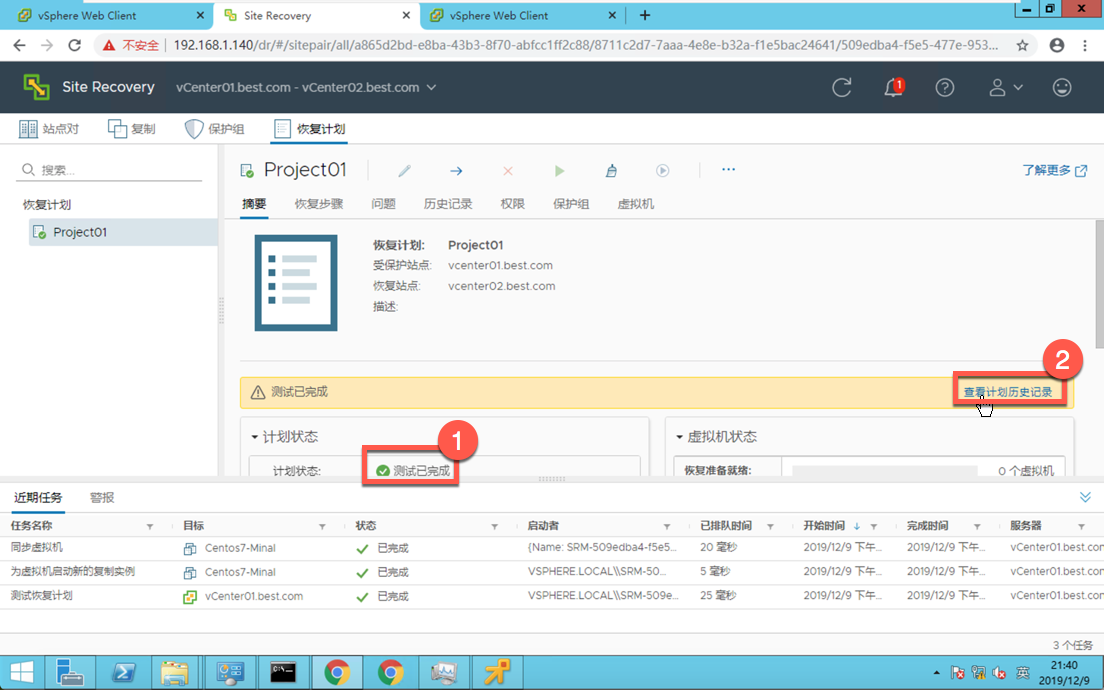Open filter for 目标 column
The width and height of the screenshot is (1104, 690).
pos(322,527)
